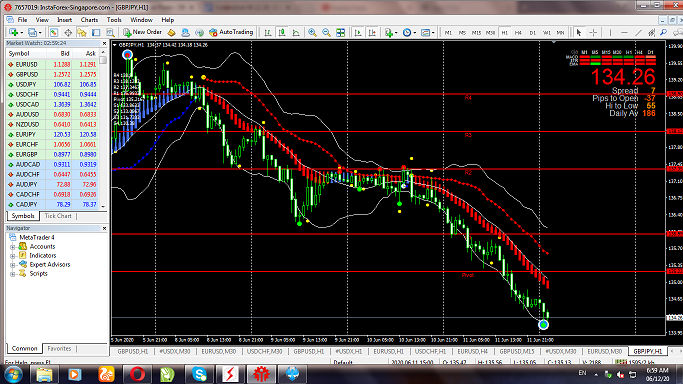683x384 pixels.
Task: Open the USDCHF,M30 chart tab
Action: [x=264, y=351]
